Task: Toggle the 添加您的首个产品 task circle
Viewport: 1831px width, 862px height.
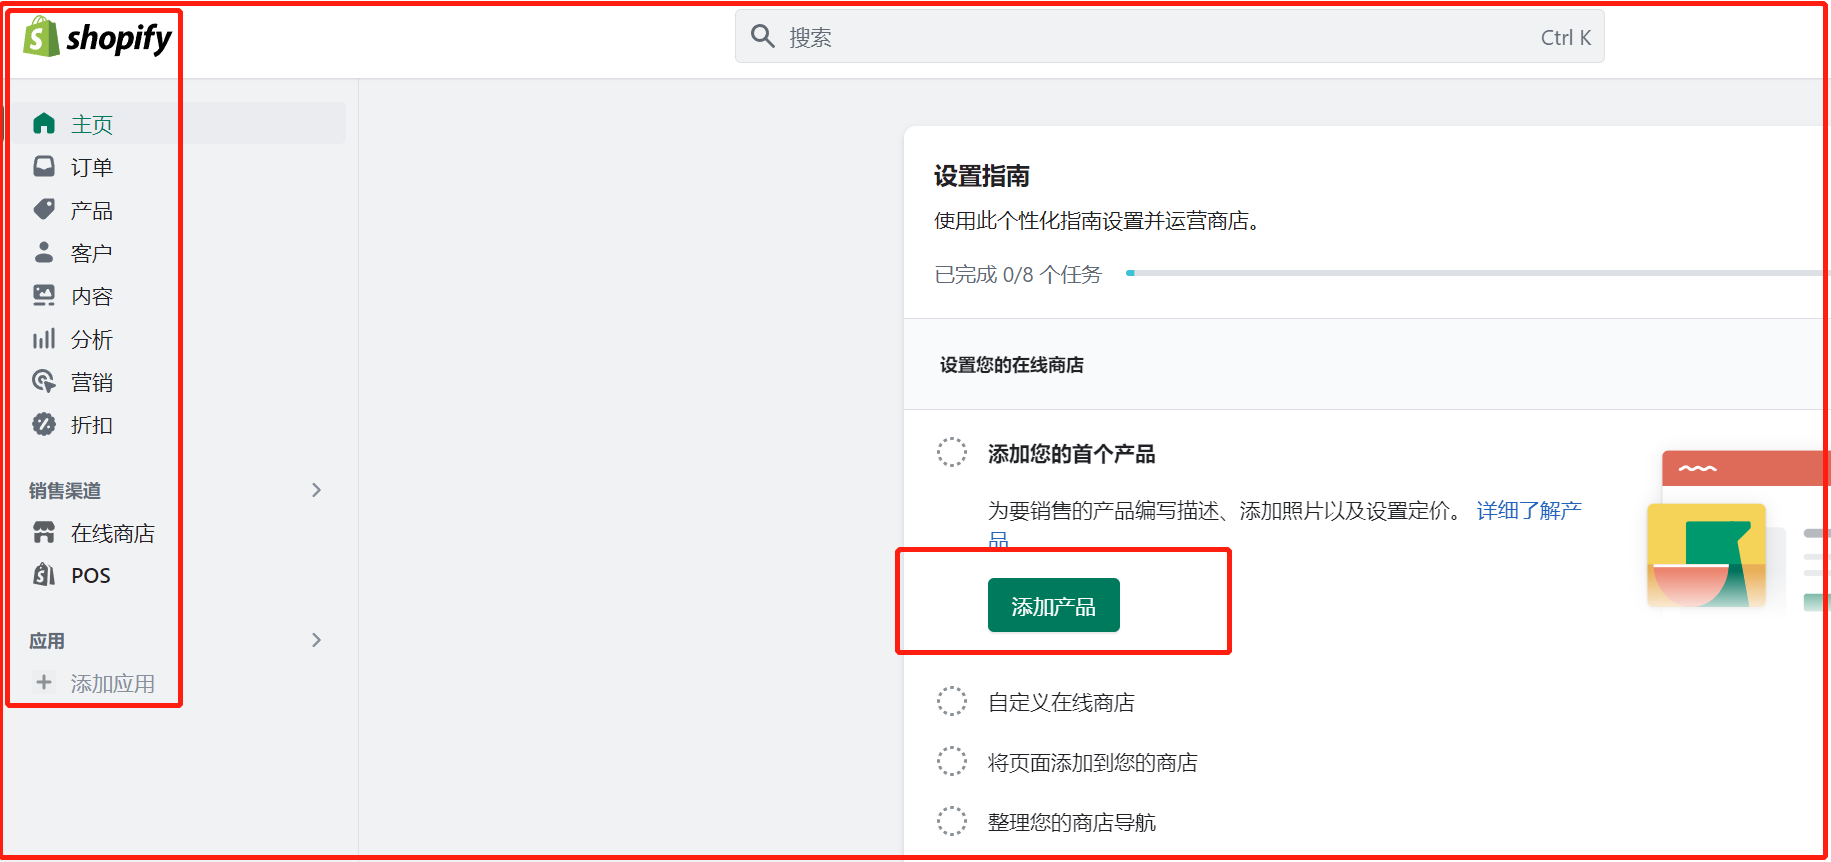Action: click(952, 453)
